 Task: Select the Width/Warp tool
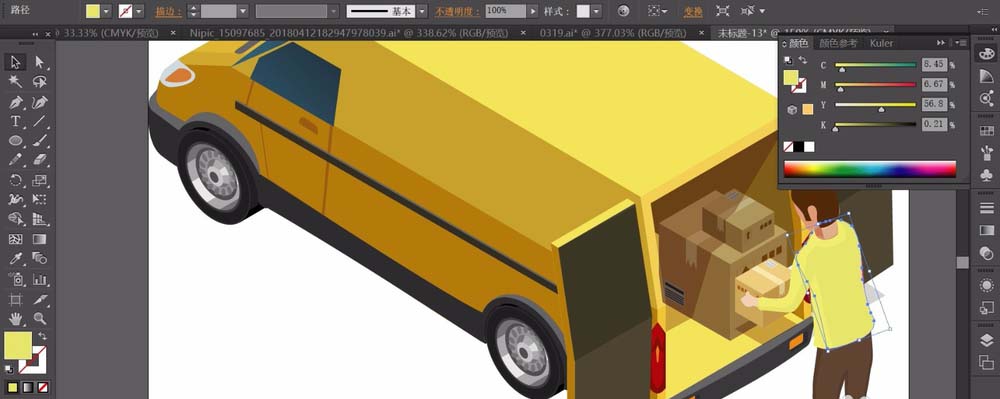pos(15,200)
